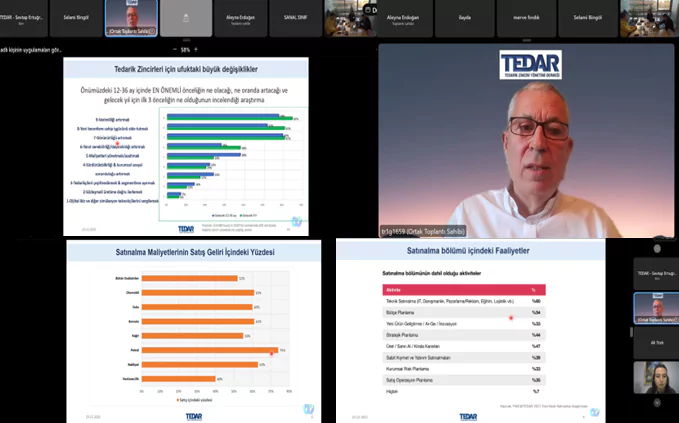Open the Ortak Toplantı Sahibi video tile
Screen dimensions: 679x423
(131, 18)
